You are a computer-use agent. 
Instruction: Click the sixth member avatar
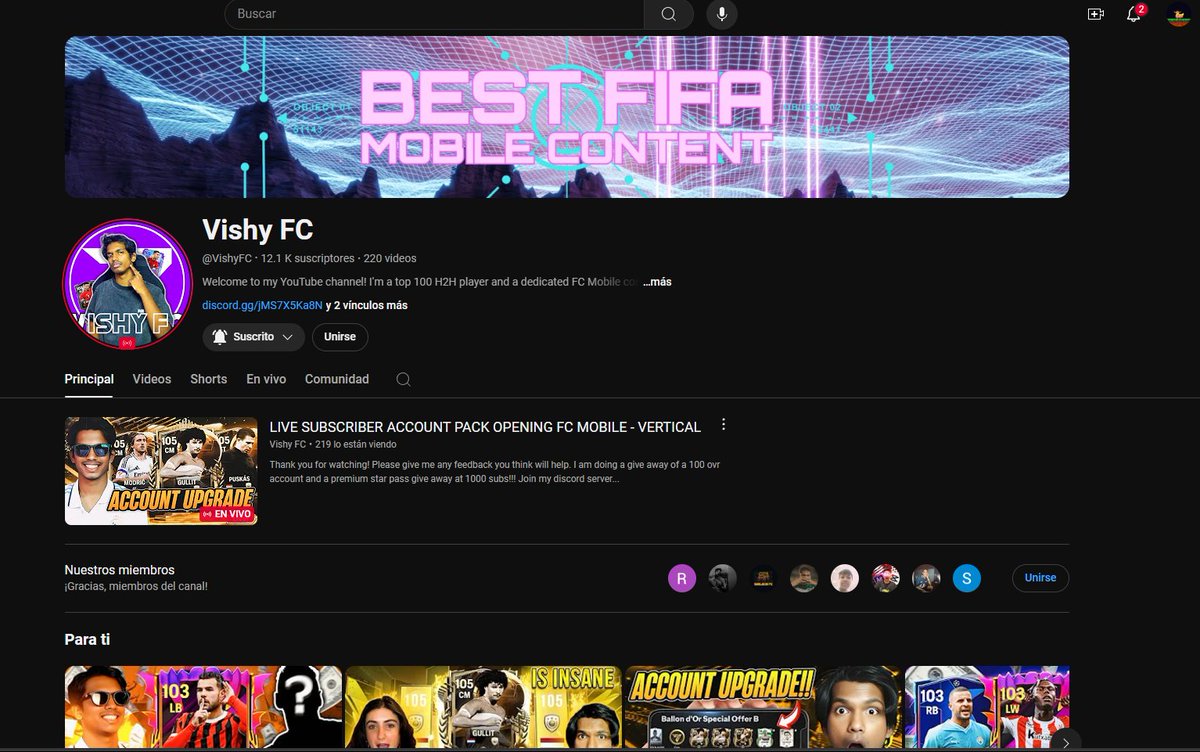pos(886,578)
